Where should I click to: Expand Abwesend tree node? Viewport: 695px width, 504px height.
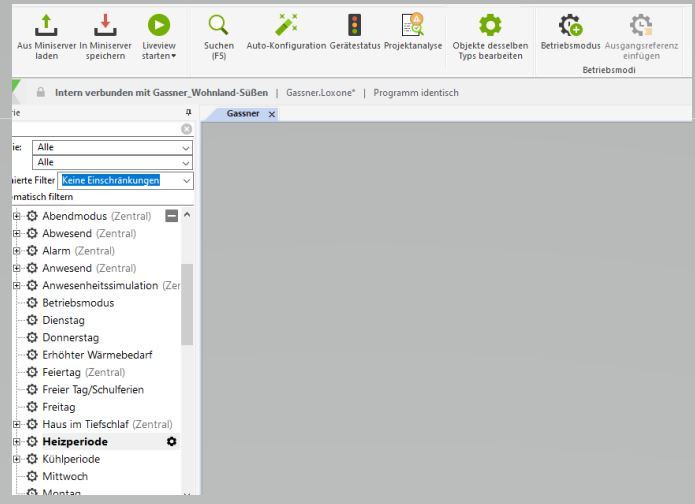click(16, 233)
